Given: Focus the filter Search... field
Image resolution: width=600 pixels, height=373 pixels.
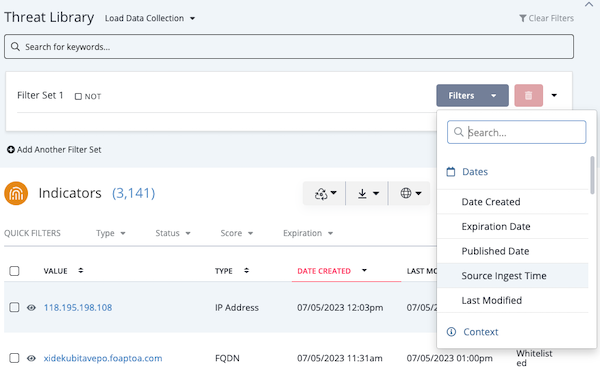Looking at the screenshot, I should click(x=517, y=132).
